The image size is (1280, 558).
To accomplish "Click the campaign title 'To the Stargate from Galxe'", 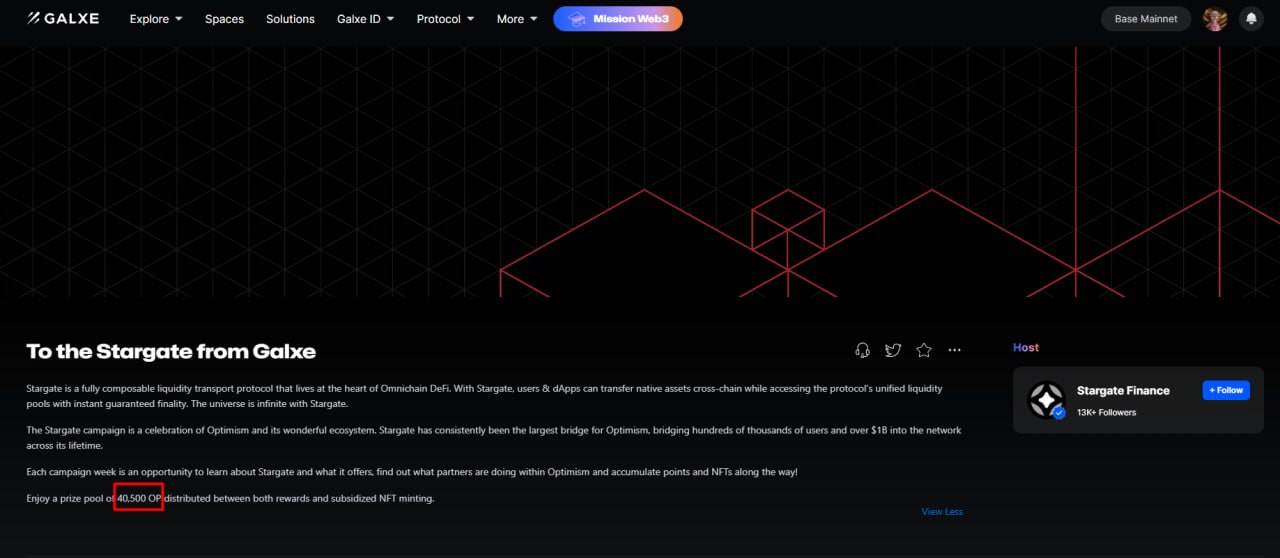I will 171,351.
